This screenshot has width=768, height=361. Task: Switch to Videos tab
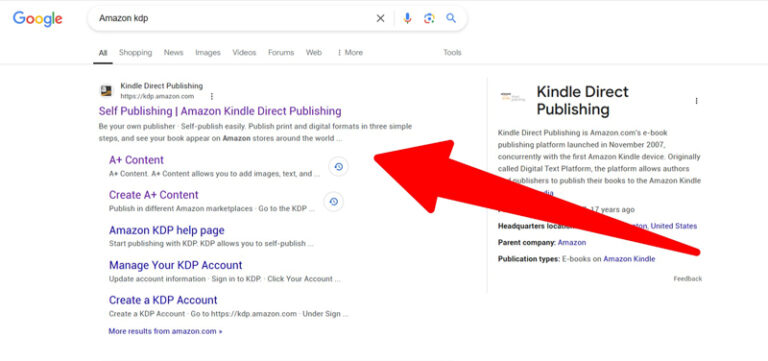tap(244, 52)
